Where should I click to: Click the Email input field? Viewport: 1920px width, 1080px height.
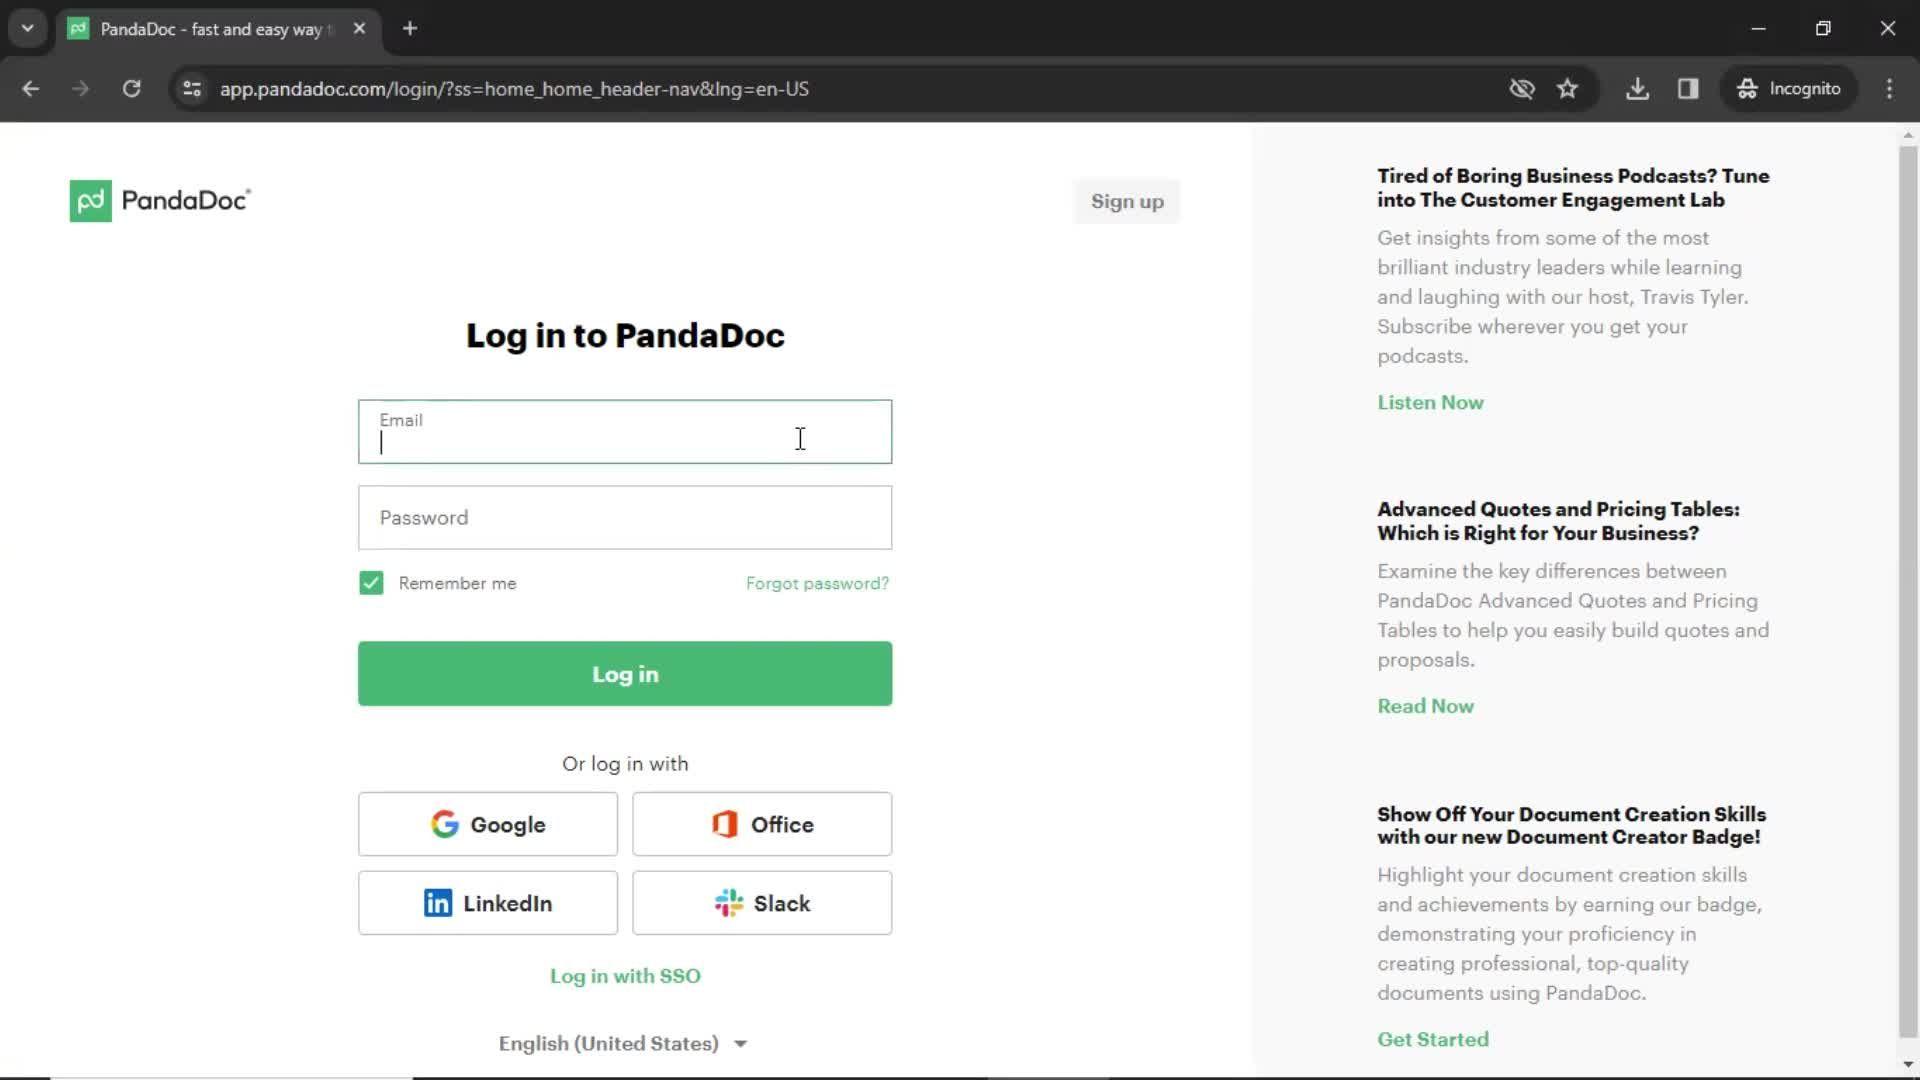tap(625, 431)
